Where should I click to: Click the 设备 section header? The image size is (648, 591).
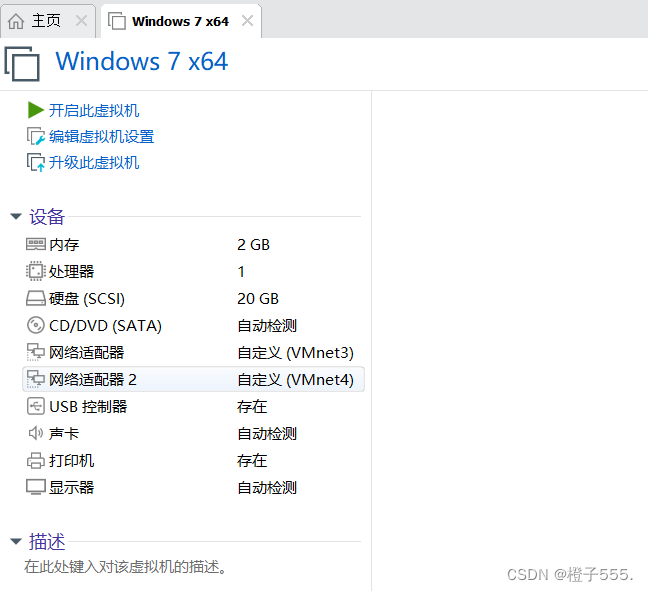pos(47,217)
